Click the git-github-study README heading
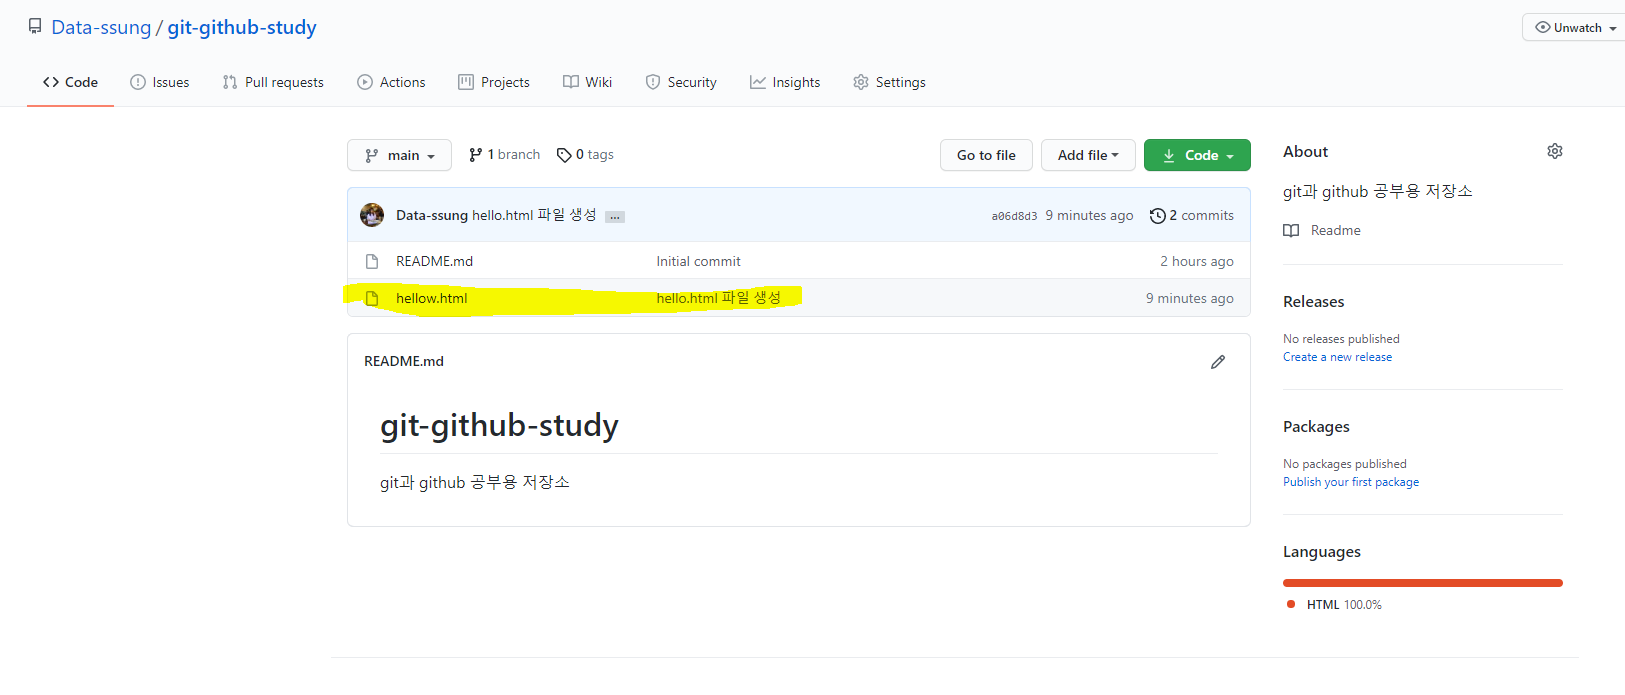The image size is (1625, 695). (x=499, y=425)
